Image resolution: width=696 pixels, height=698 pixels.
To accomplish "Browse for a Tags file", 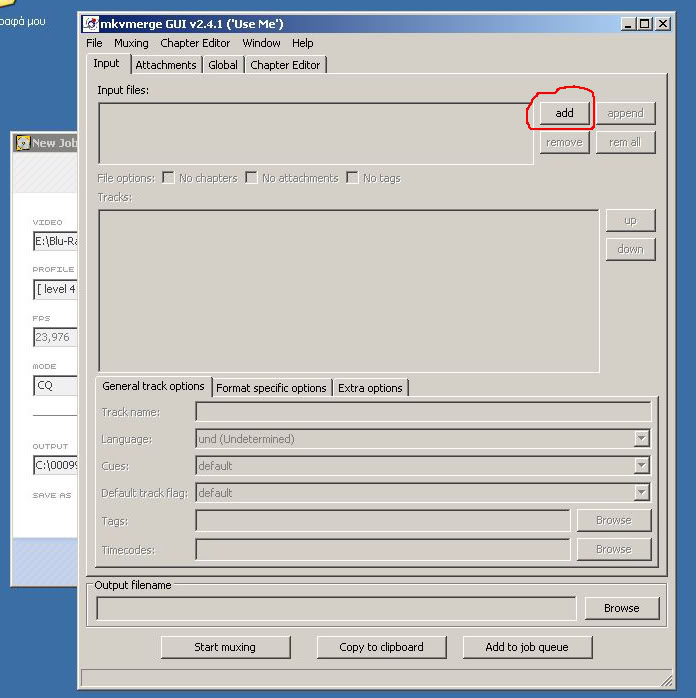I will pos(614,520).
